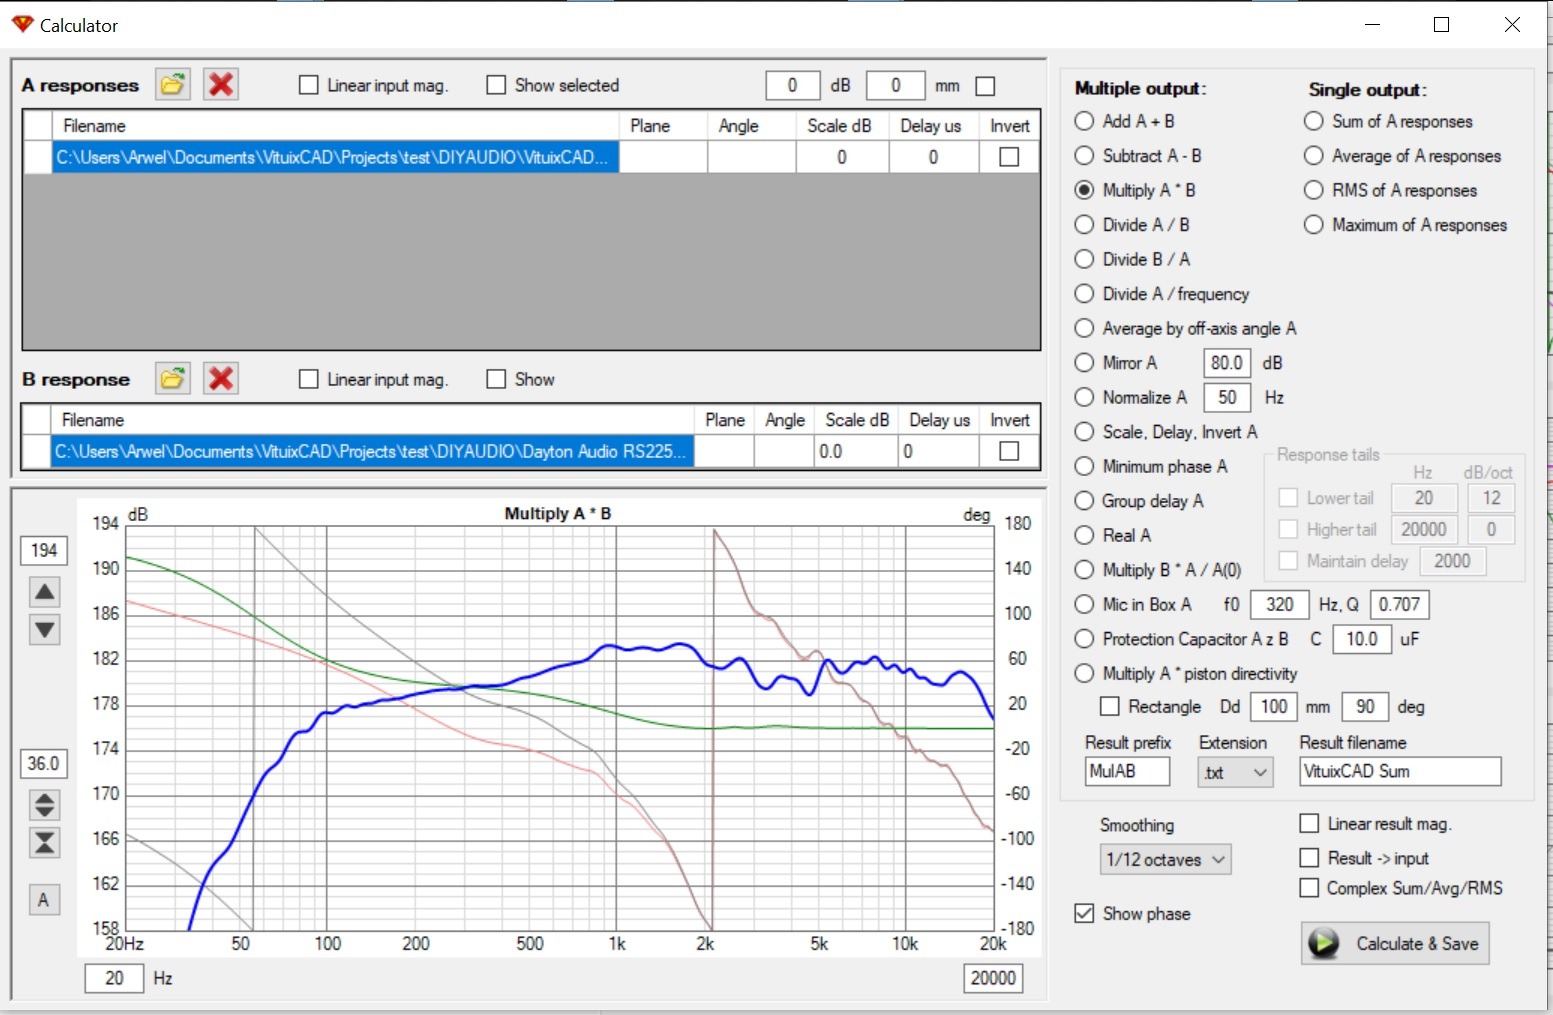
Task: Click the A auto-scale button
Action: (x=43, y=900)
